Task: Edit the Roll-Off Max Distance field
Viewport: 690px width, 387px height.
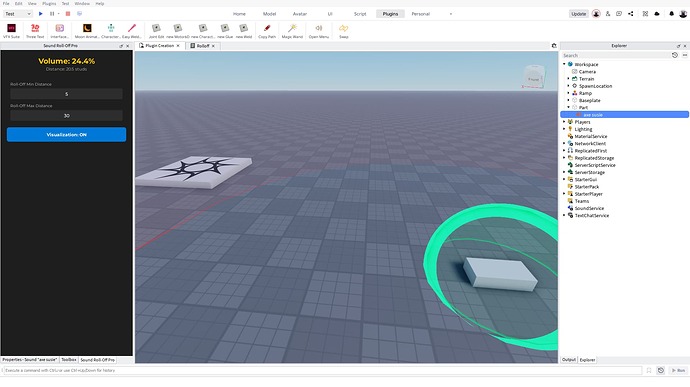Action: coord(66,115)
